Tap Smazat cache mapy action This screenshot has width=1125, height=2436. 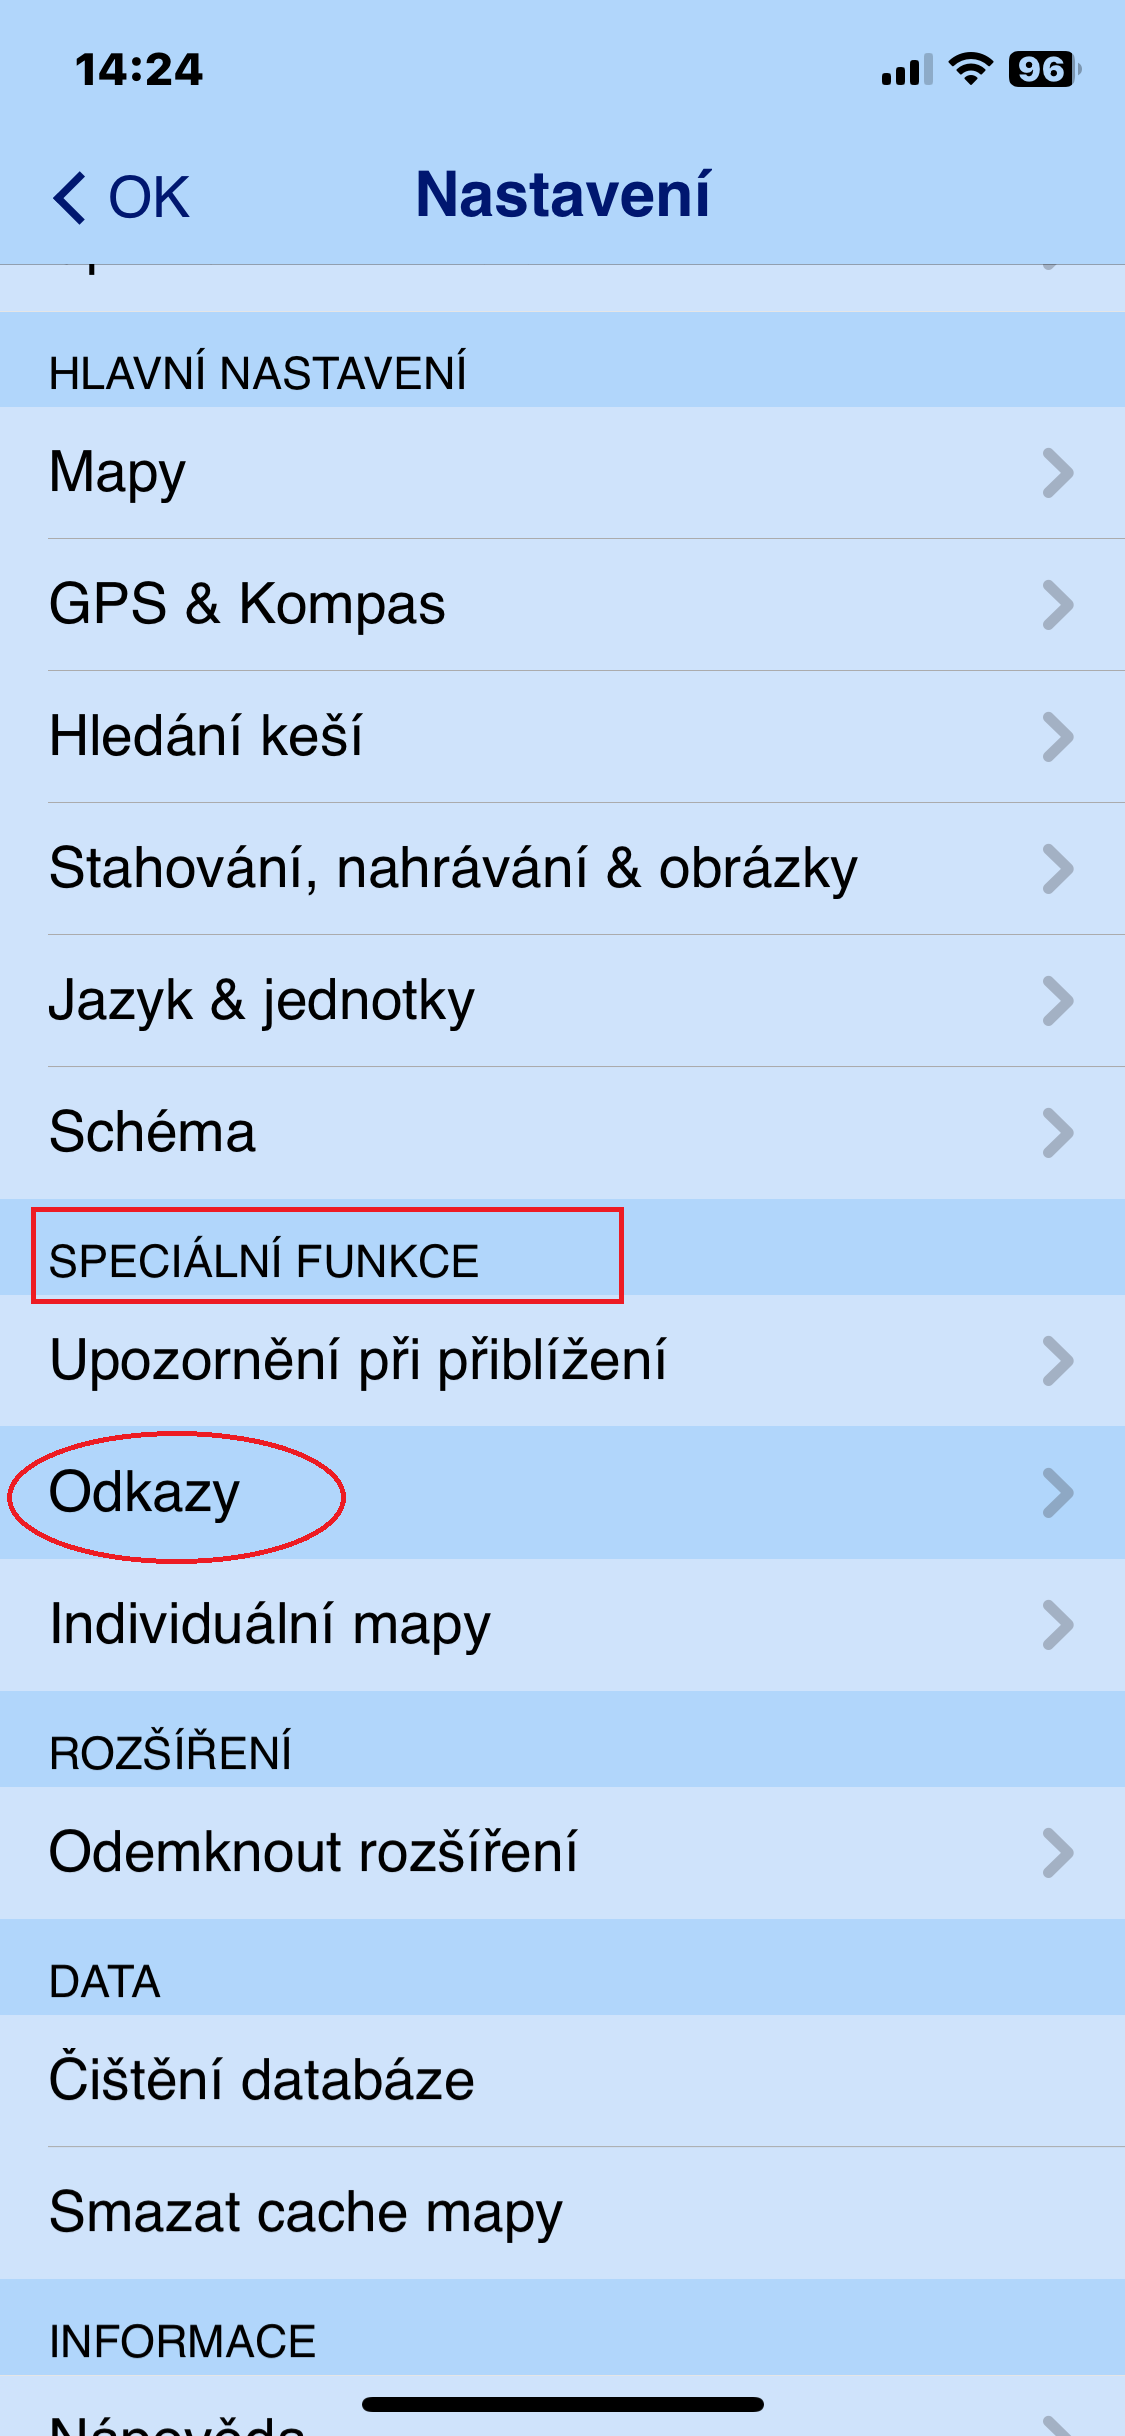point(562,2213)
